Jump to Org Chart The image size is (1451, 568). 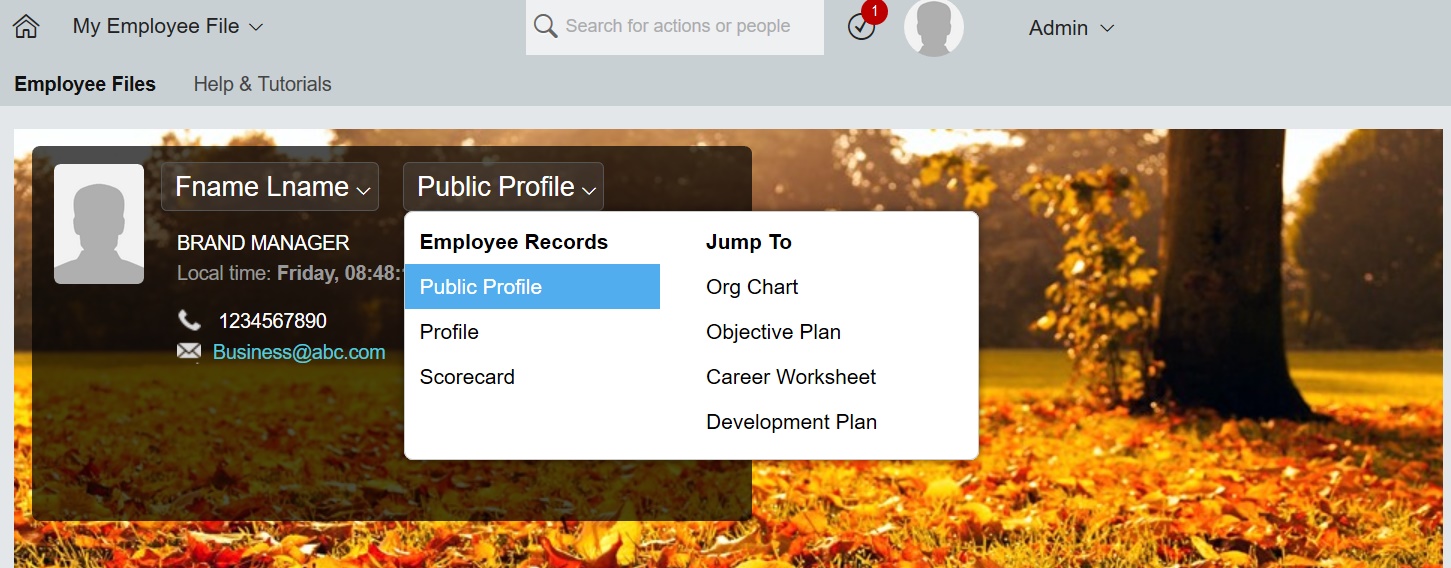pos(752,287)
